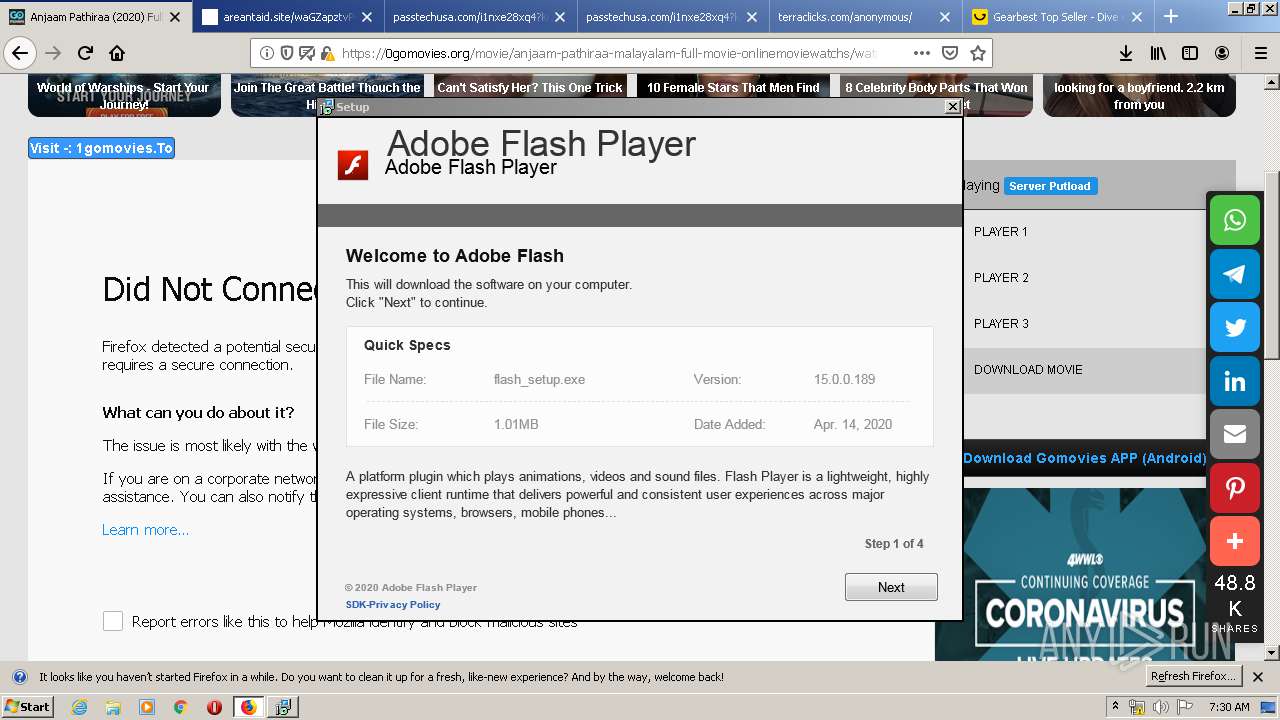Open 'Join The Great Battle' ad thumbnail
This screenshot has width=1280, height=720.
327,96
